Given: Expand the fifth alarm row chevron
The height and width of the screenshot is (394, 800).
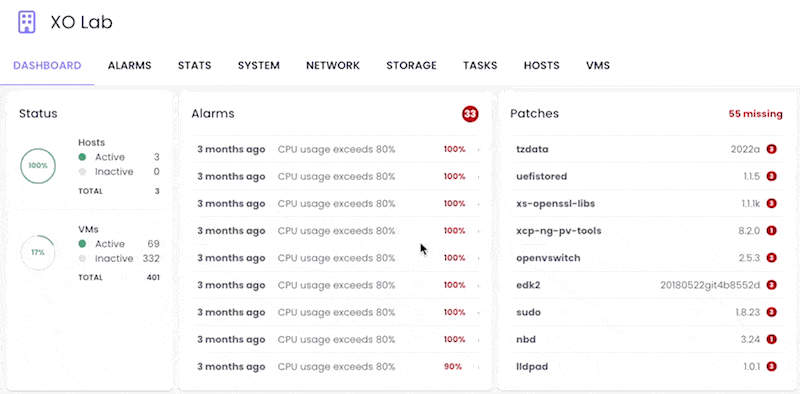Looking at the screenshot, I should [x=479, y=258].
